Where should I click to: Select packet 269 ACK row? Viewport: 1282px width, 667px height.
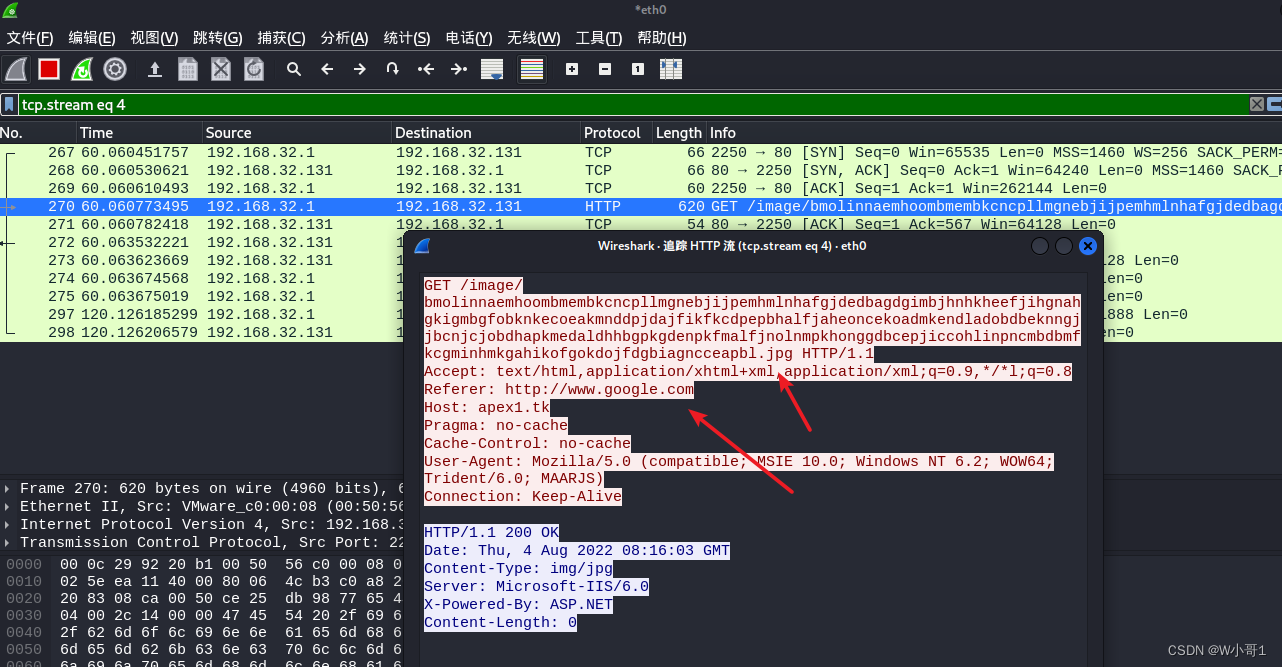(x=641, y=188)
